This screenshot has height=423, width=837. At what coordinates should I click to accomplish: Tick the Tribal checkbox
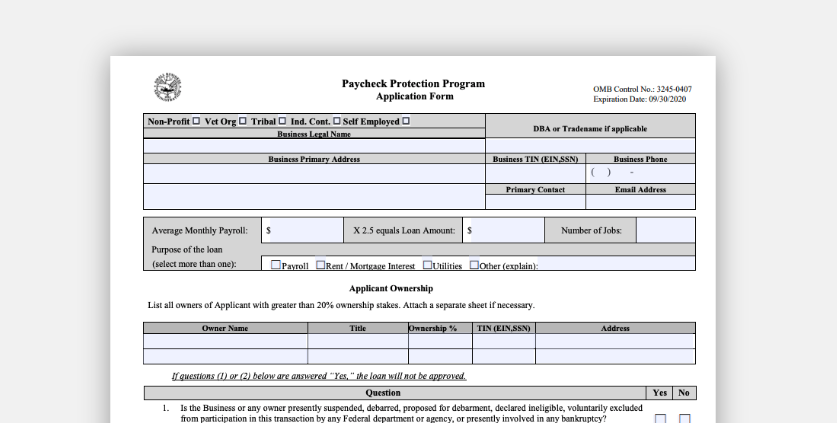coord(282,121)
